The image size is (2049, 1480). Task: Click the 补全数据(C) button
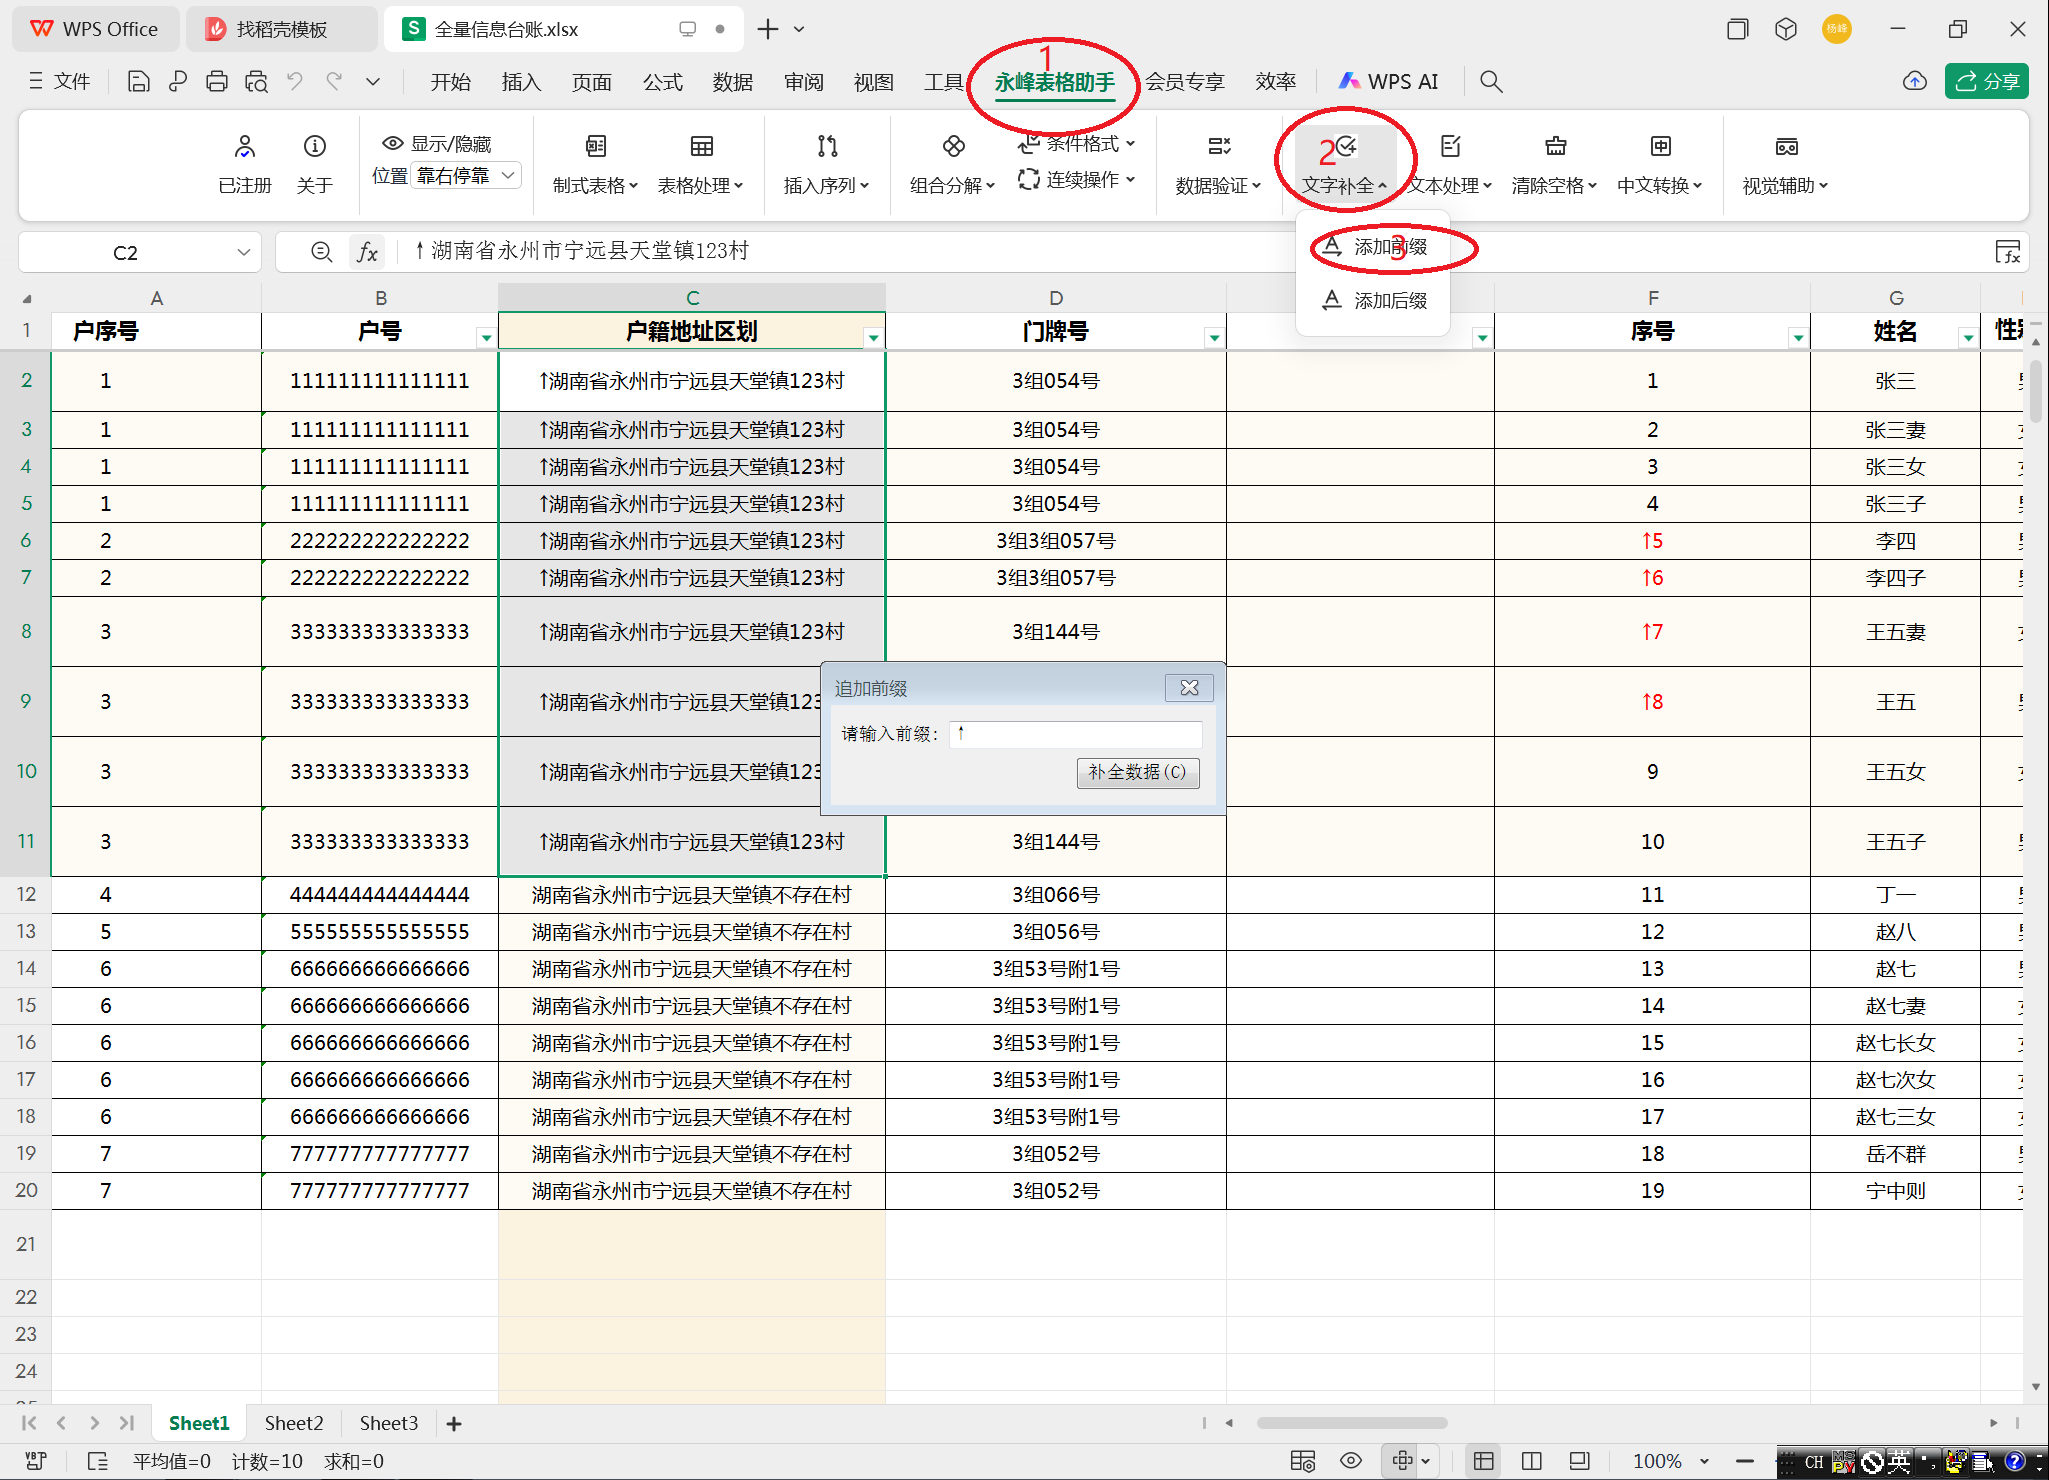tap(1137, 772)
